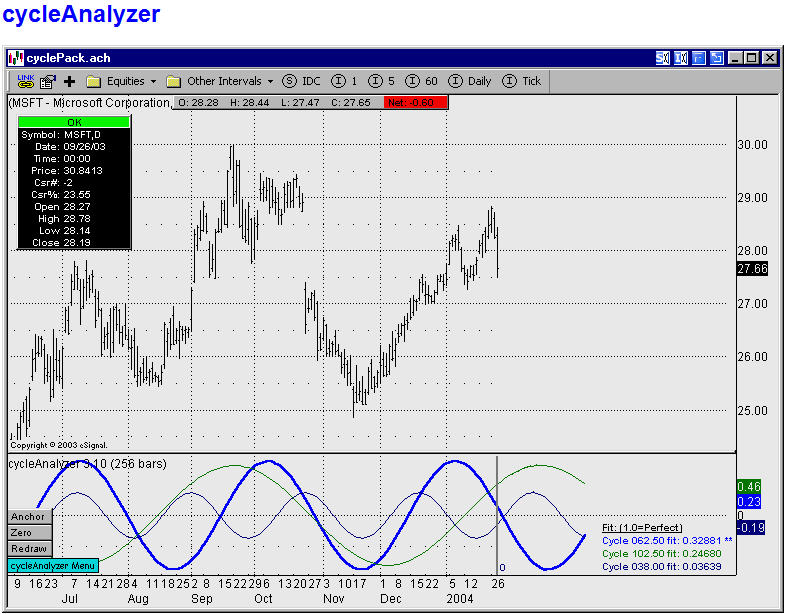Image resolution: width=785 pixels, height=614 pixels.
Task: Switch to the Daily interval
Action: 470,81
